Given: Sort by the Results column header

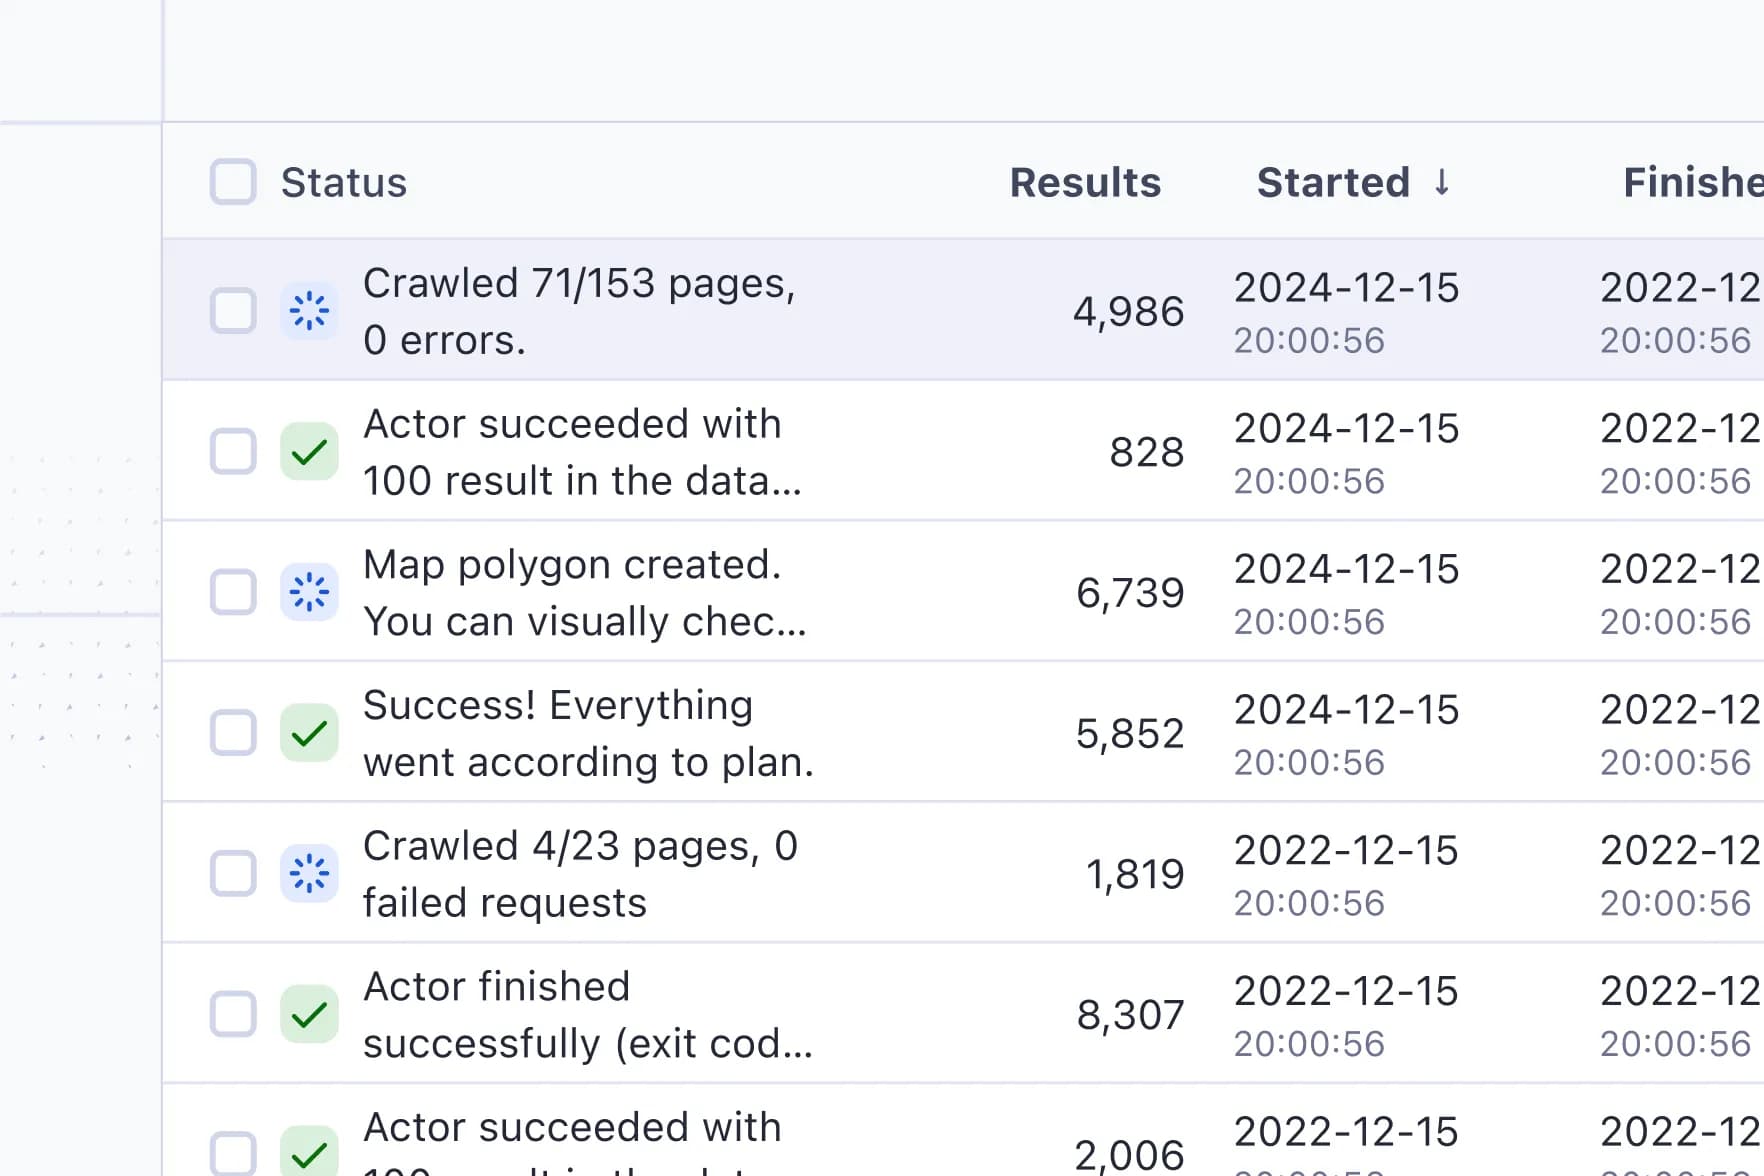Looking at the screenshot, I should [1085, 182].
